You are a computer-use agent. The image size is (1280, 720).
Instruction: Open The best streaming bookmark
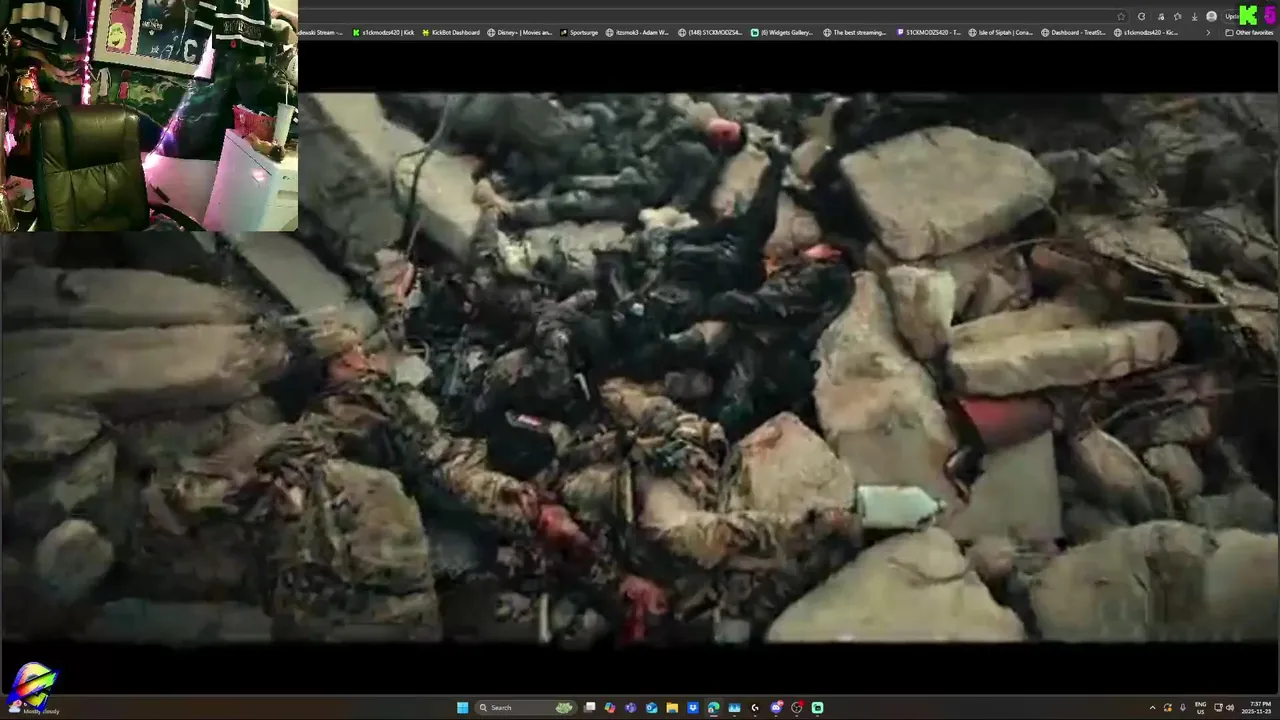pos(855,32)
